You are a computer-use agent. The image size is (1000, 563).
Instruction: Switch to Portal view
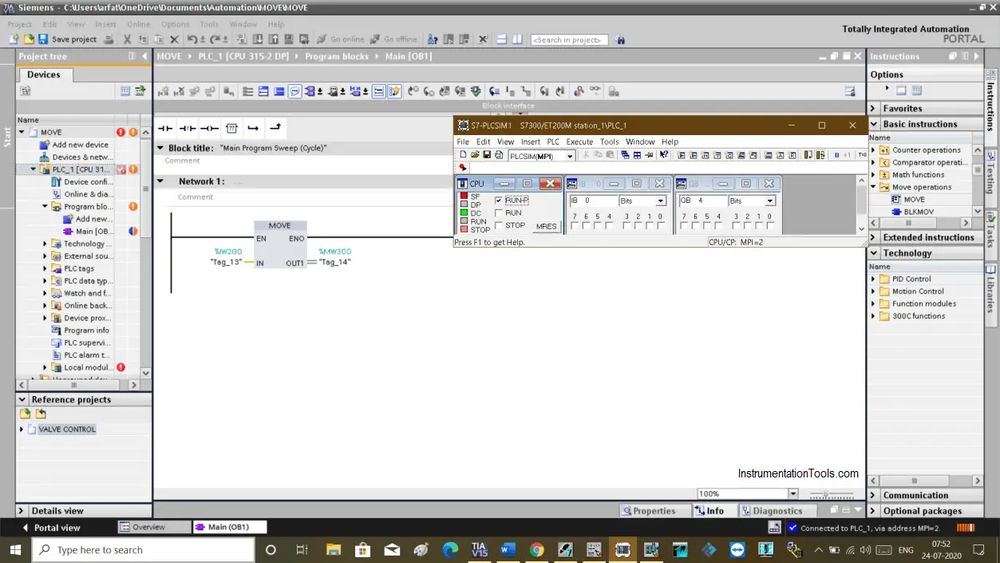click(51, 527)
